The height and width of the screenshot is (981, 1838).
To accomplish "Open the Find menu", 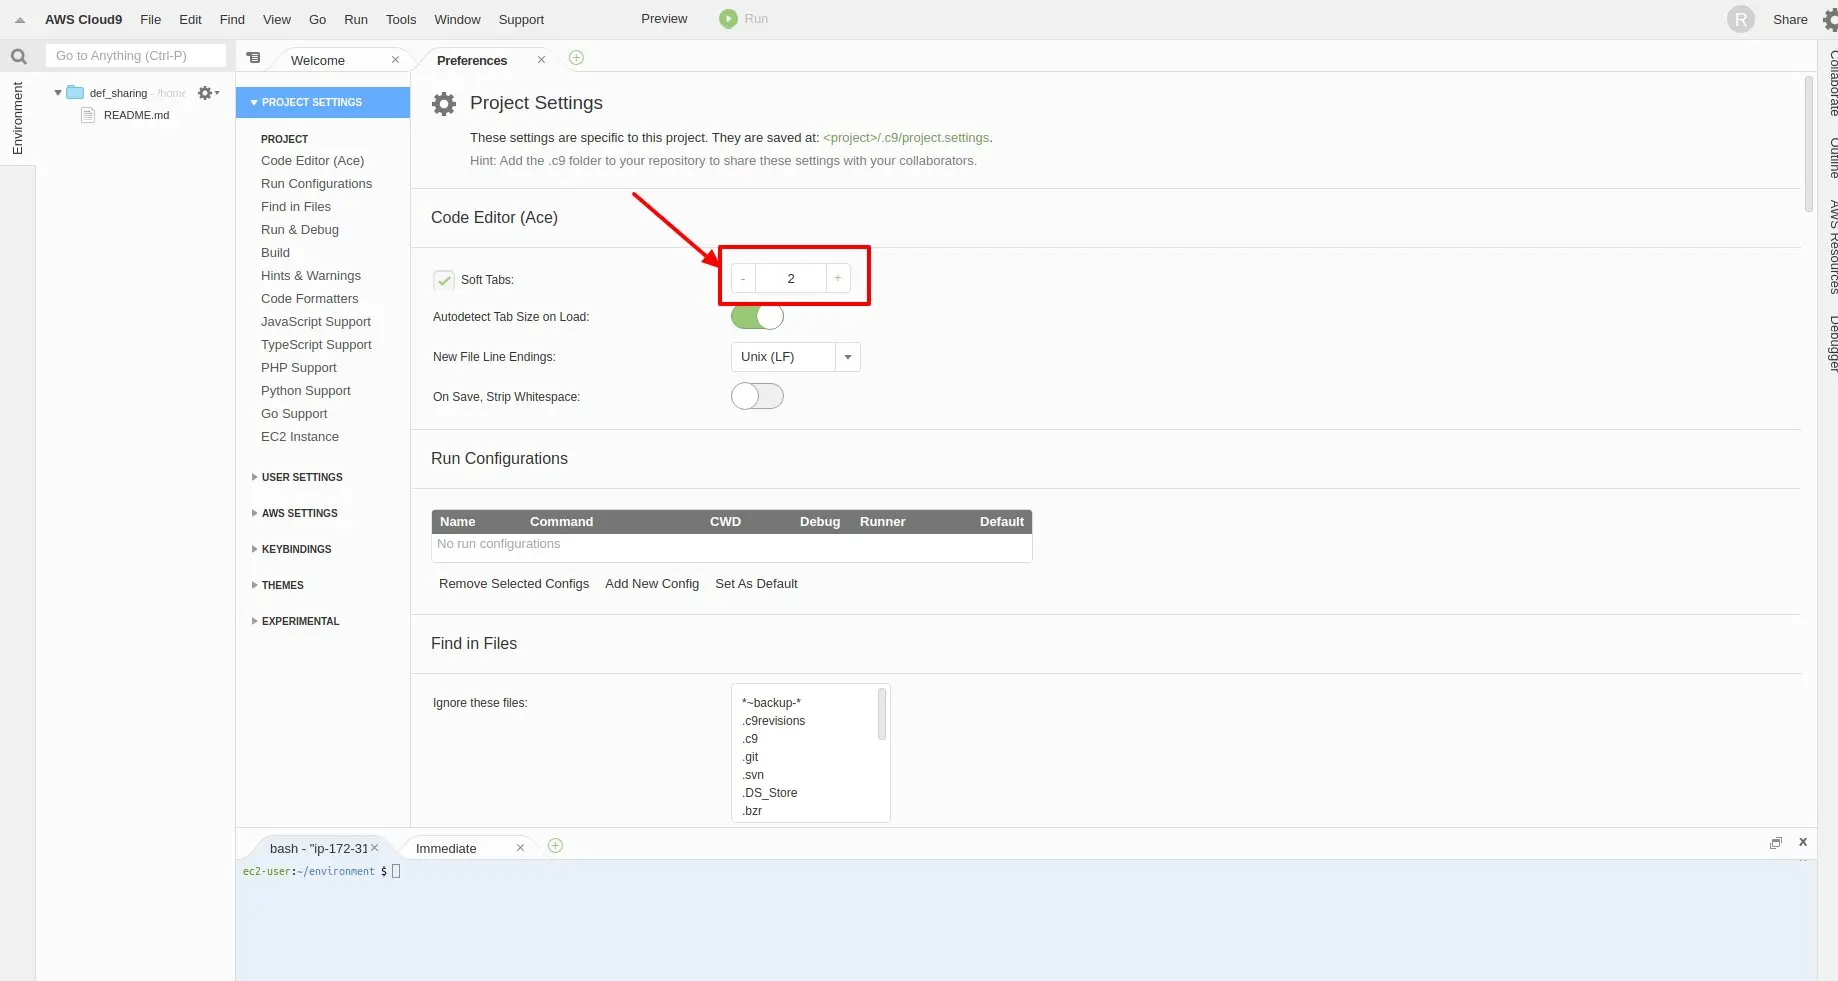I will pos(232,19).
